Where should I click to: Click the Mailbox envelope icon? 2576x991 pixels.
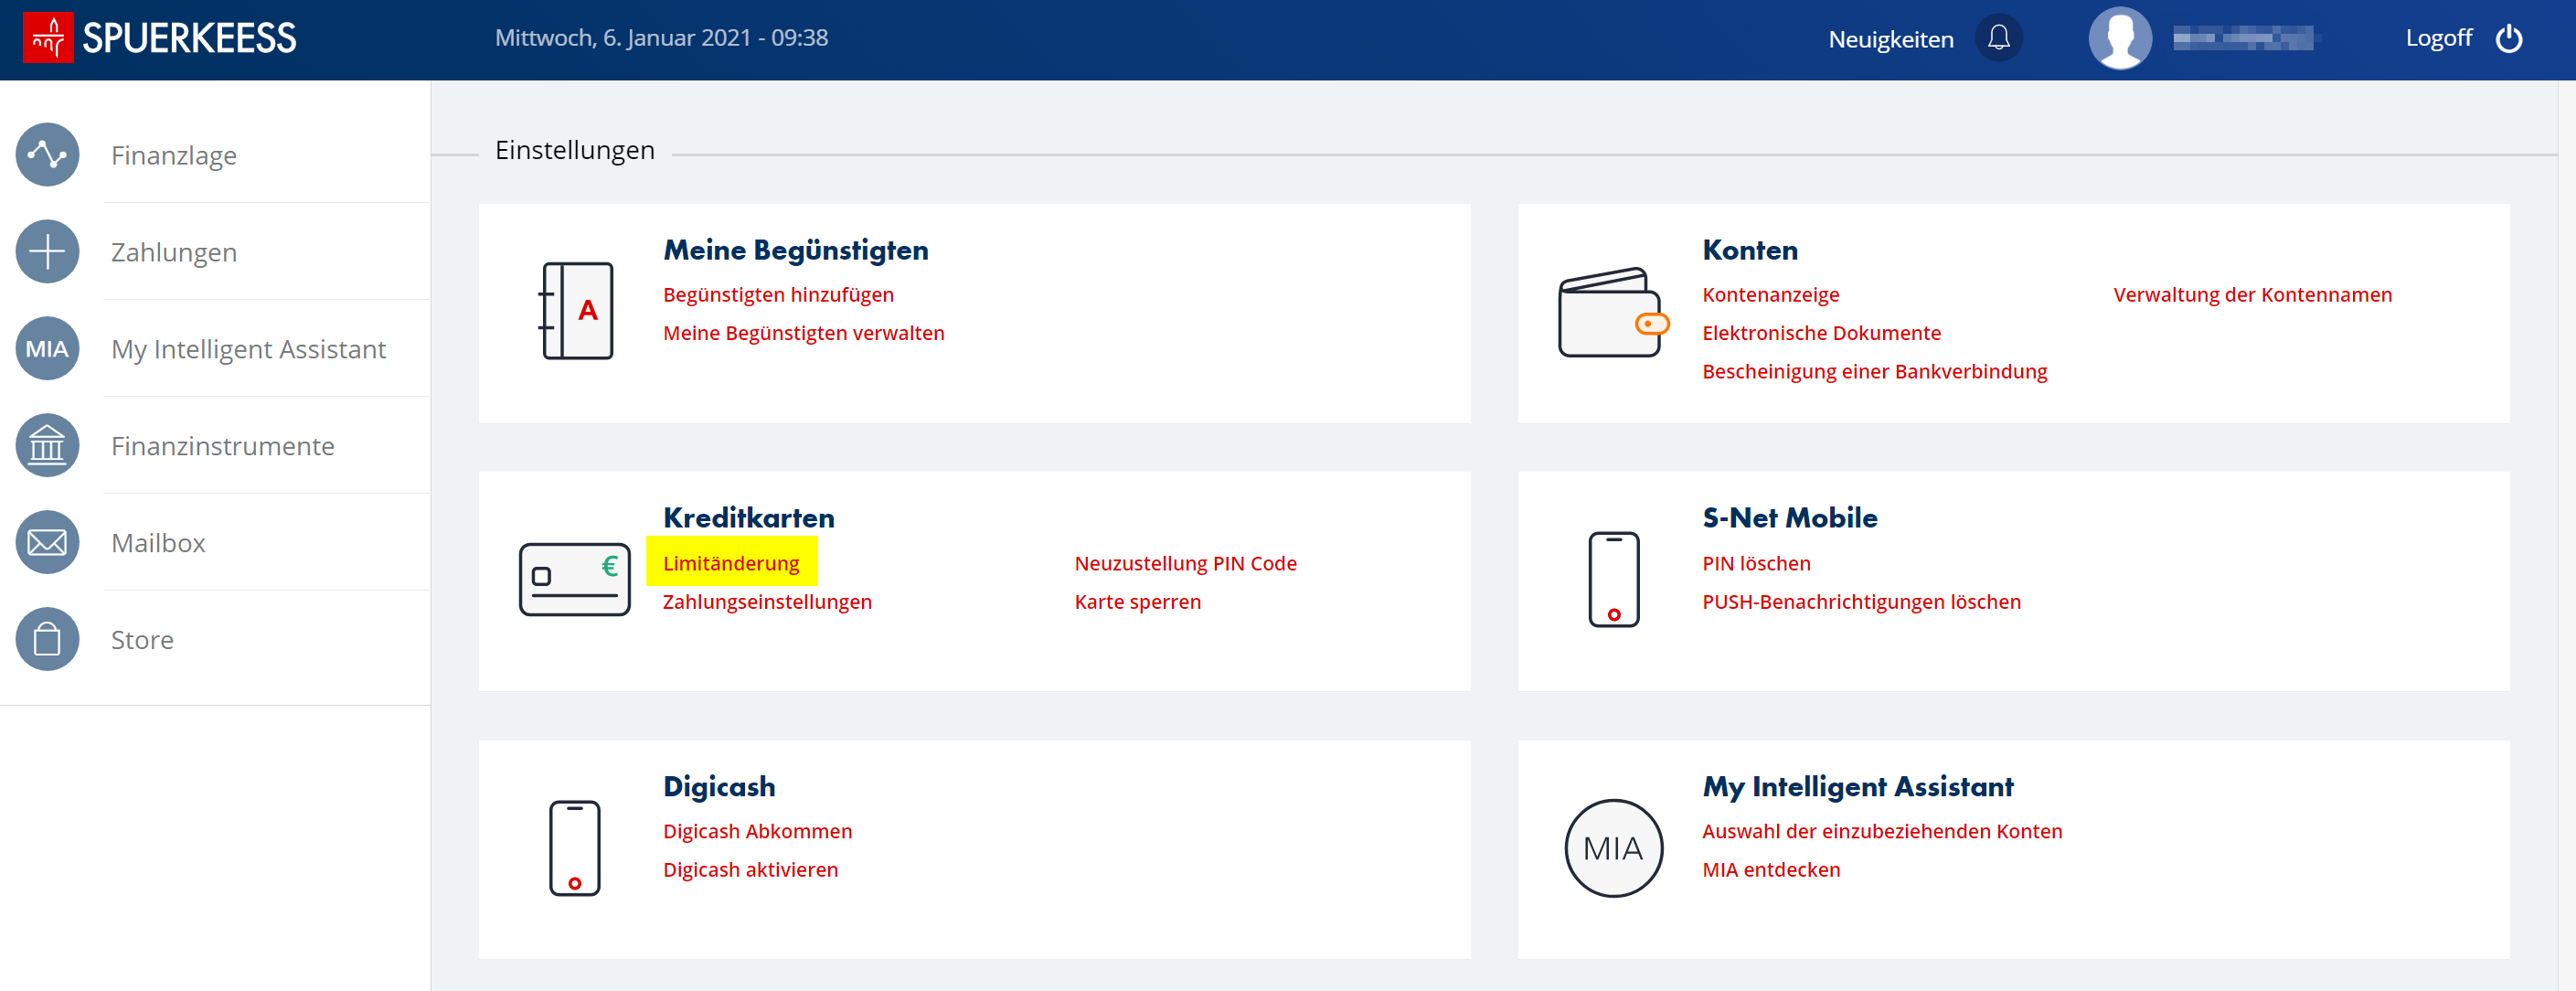(47, 543)
